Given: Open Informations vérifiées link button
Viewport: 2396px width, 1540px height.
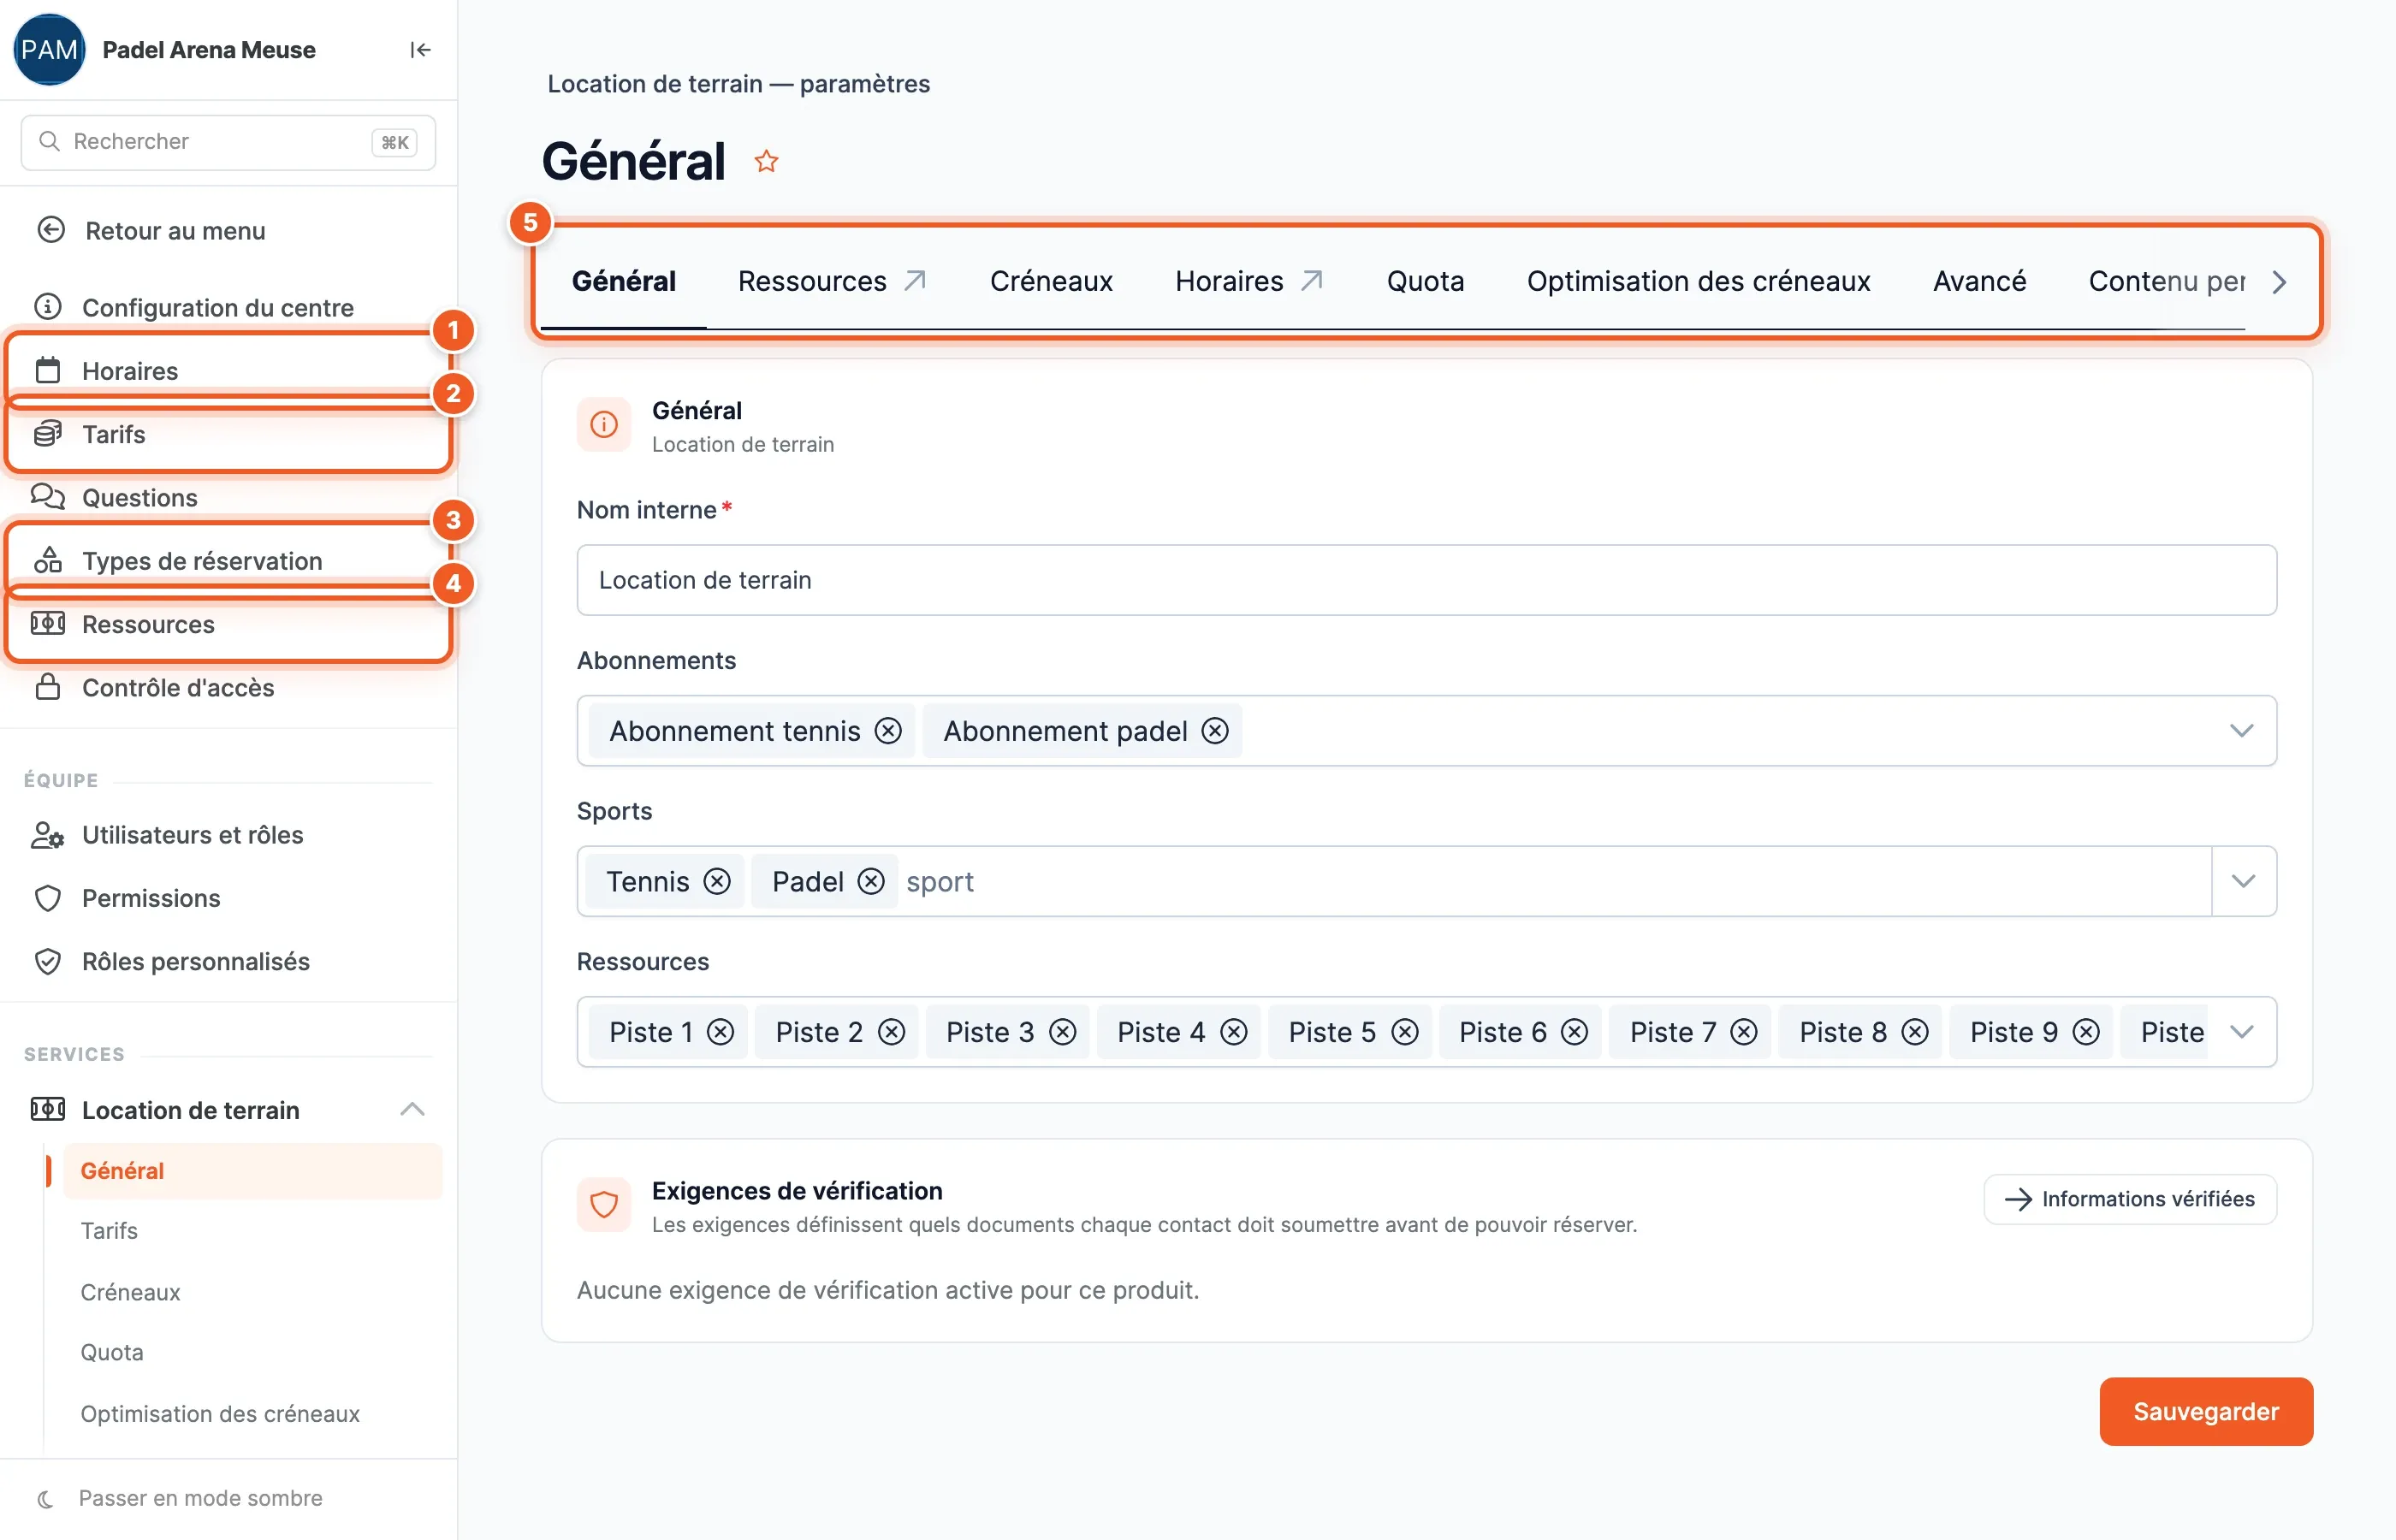Looking at the screenshot, I should (2130, 1199).
